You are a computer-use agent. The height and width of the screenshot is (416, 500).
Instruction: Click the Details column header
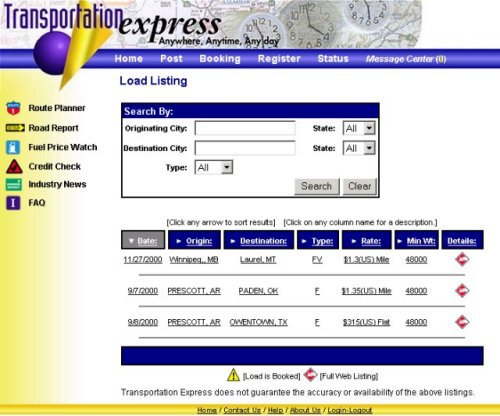[x=462, y=241]
